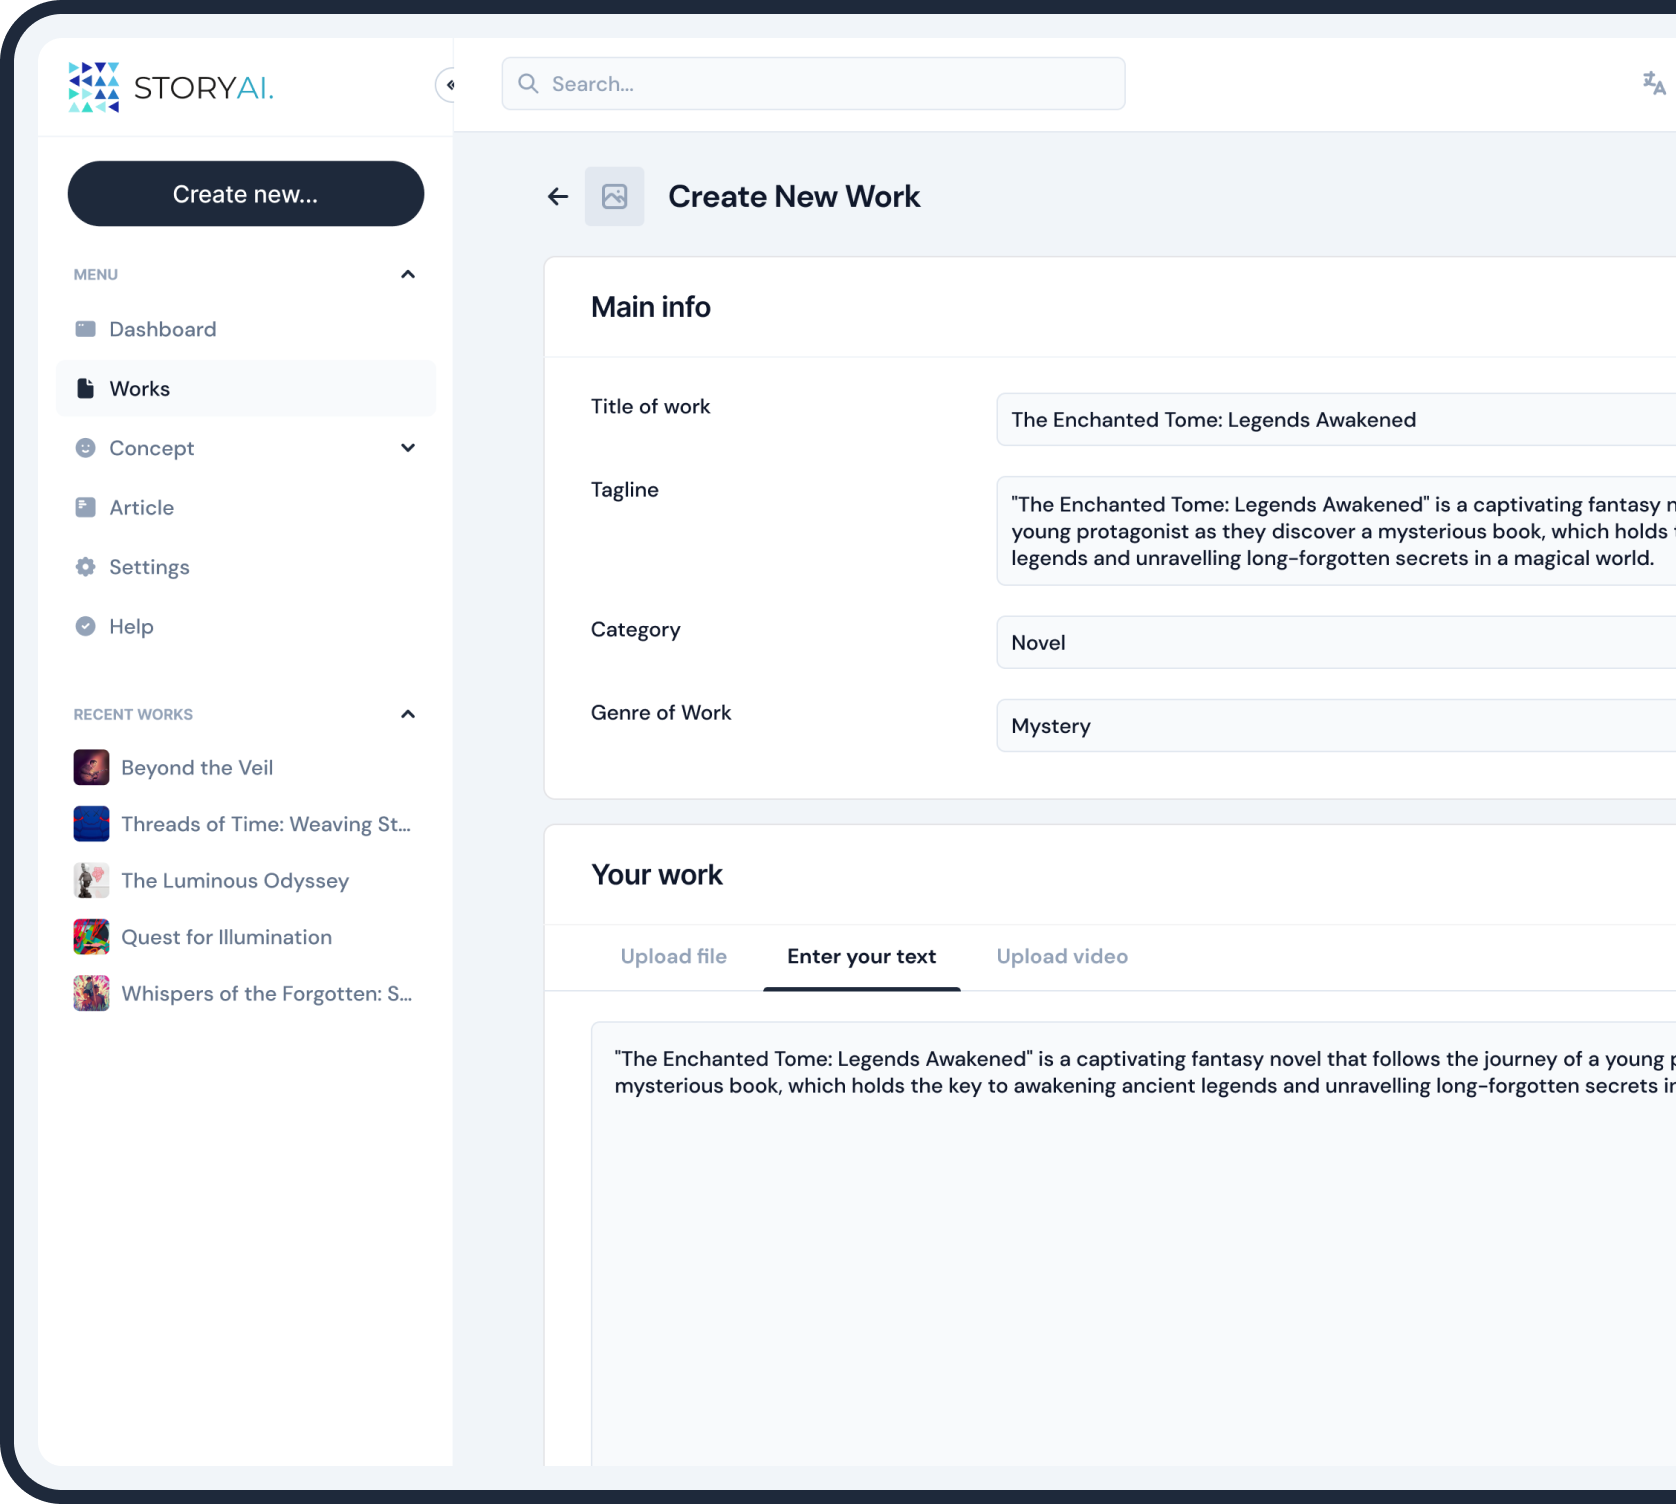Expand the Concept submenu chevron
The height and width of the screenshot is (1504, 1676).
pos(408,448)
